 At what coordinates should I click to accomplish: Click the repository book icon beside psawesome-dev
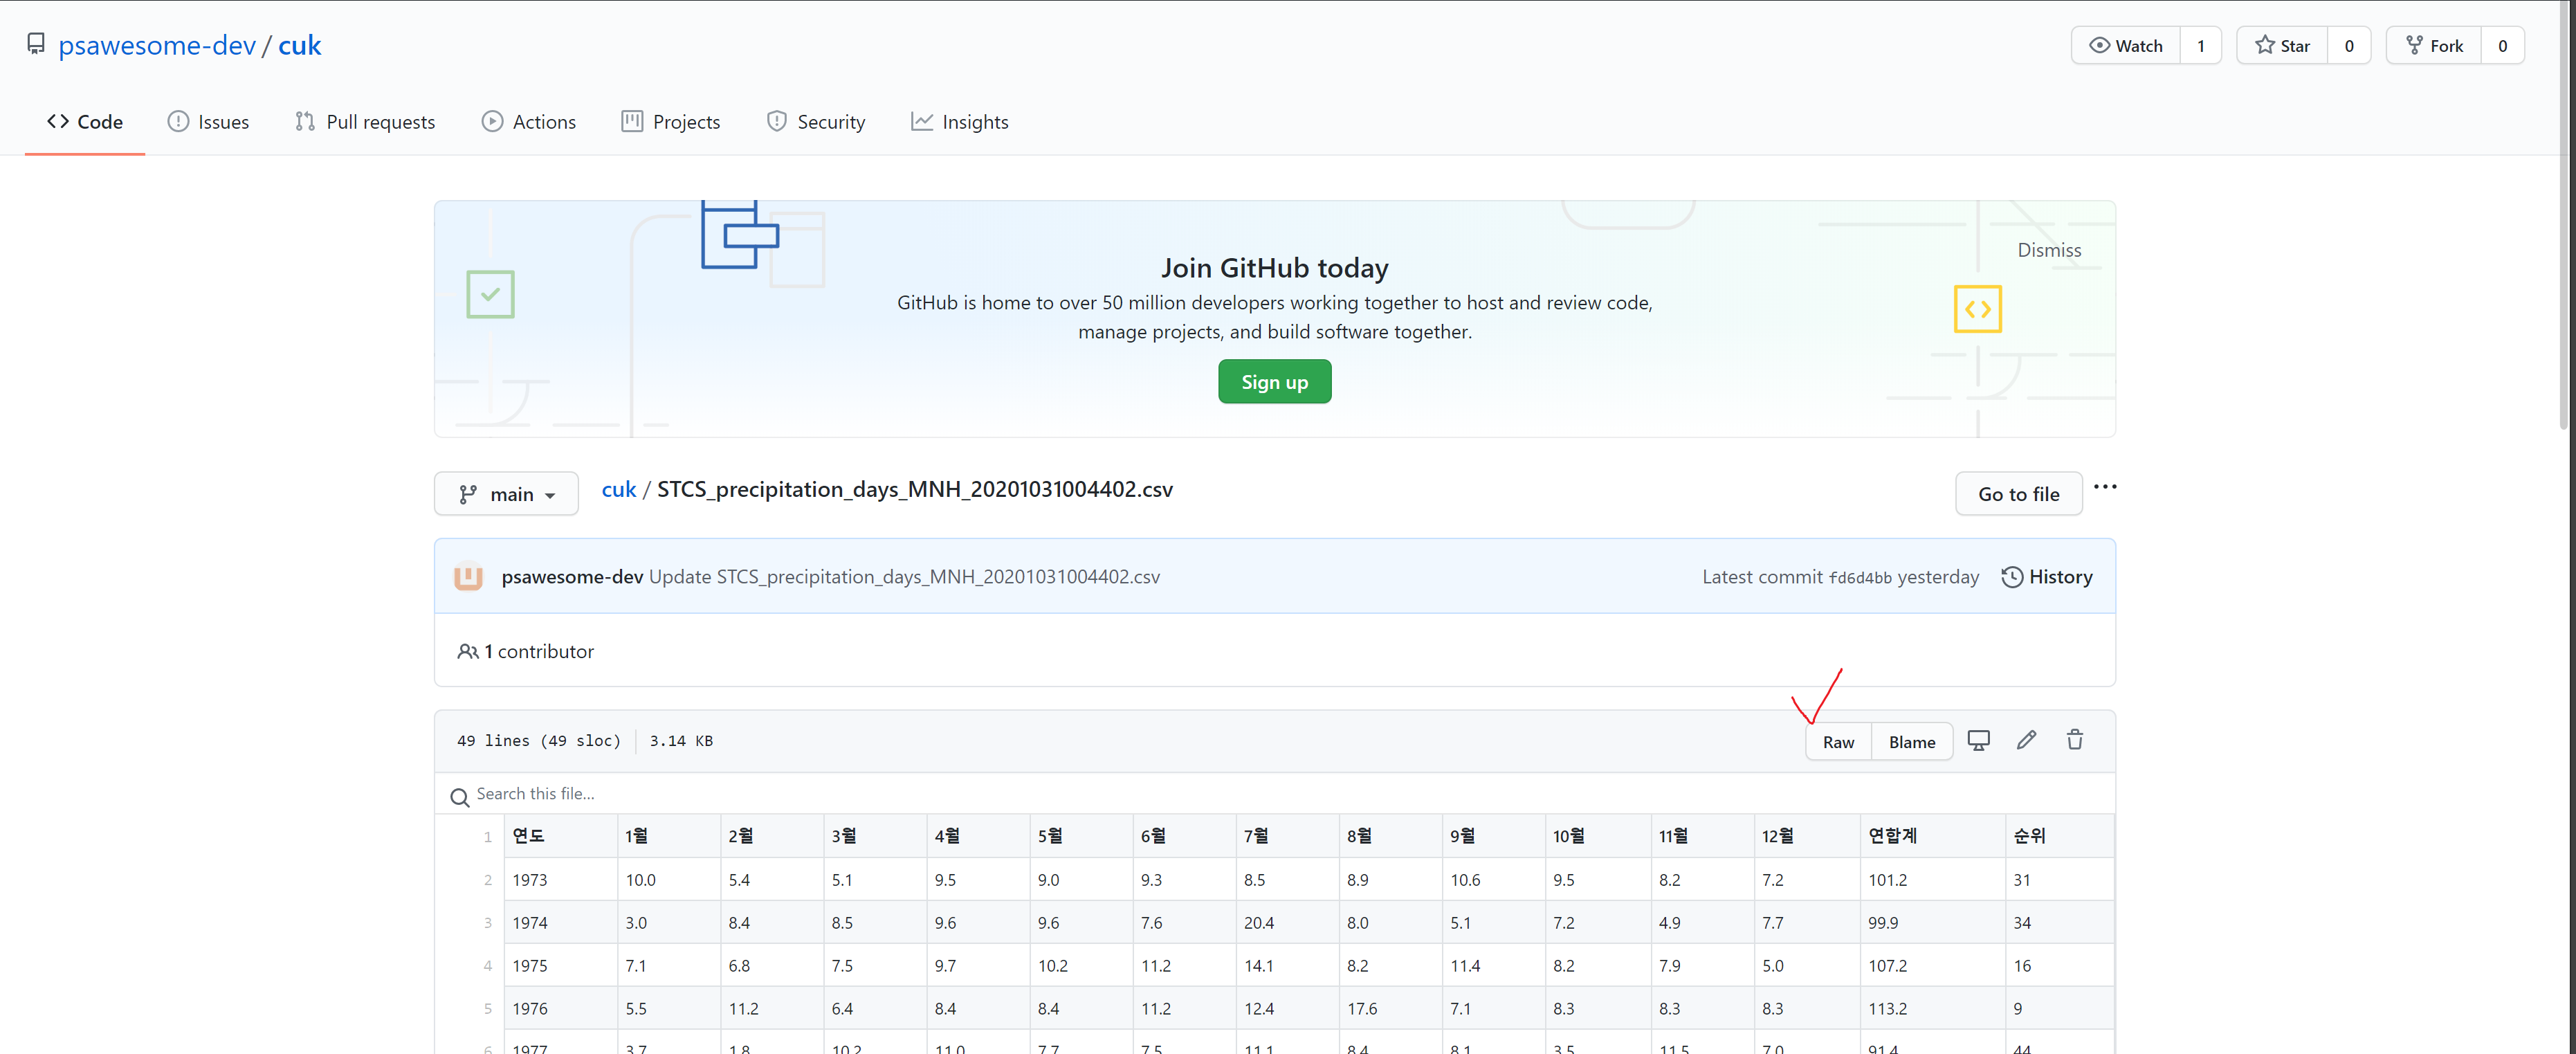click(36, 44)
